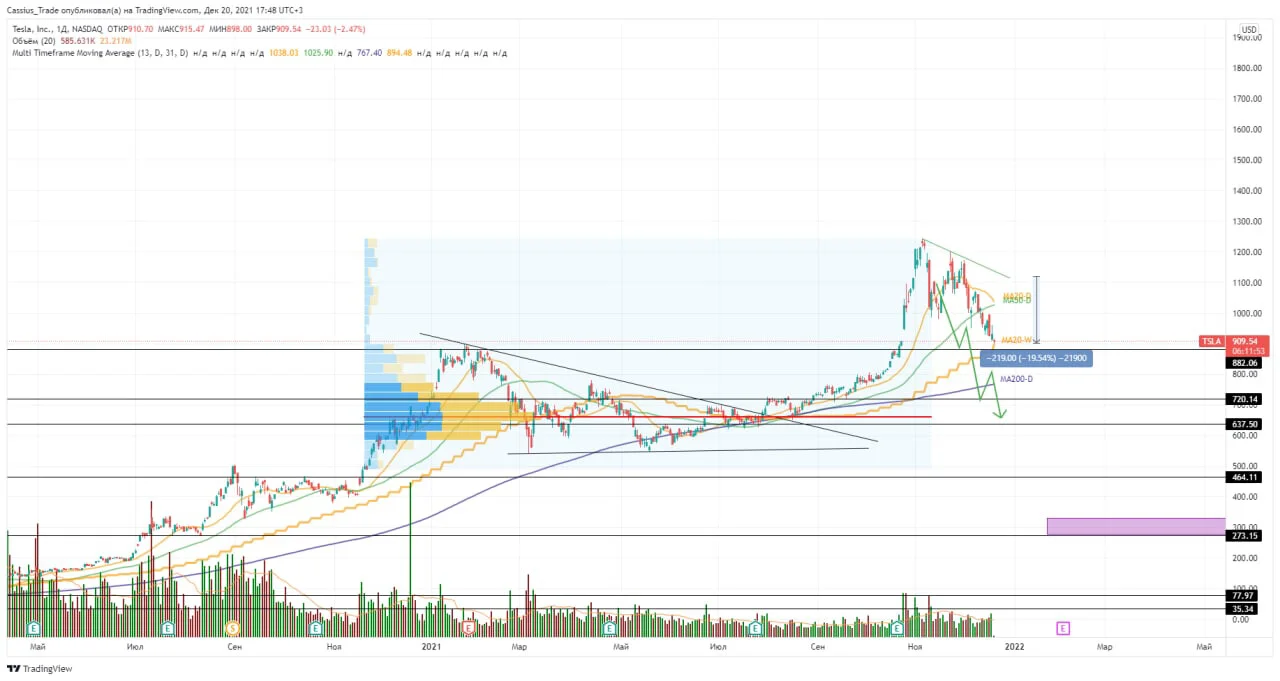Select the purple rectangle zone drawing
Viewport: 1280px width, 681px height.
pos(1136,526)
